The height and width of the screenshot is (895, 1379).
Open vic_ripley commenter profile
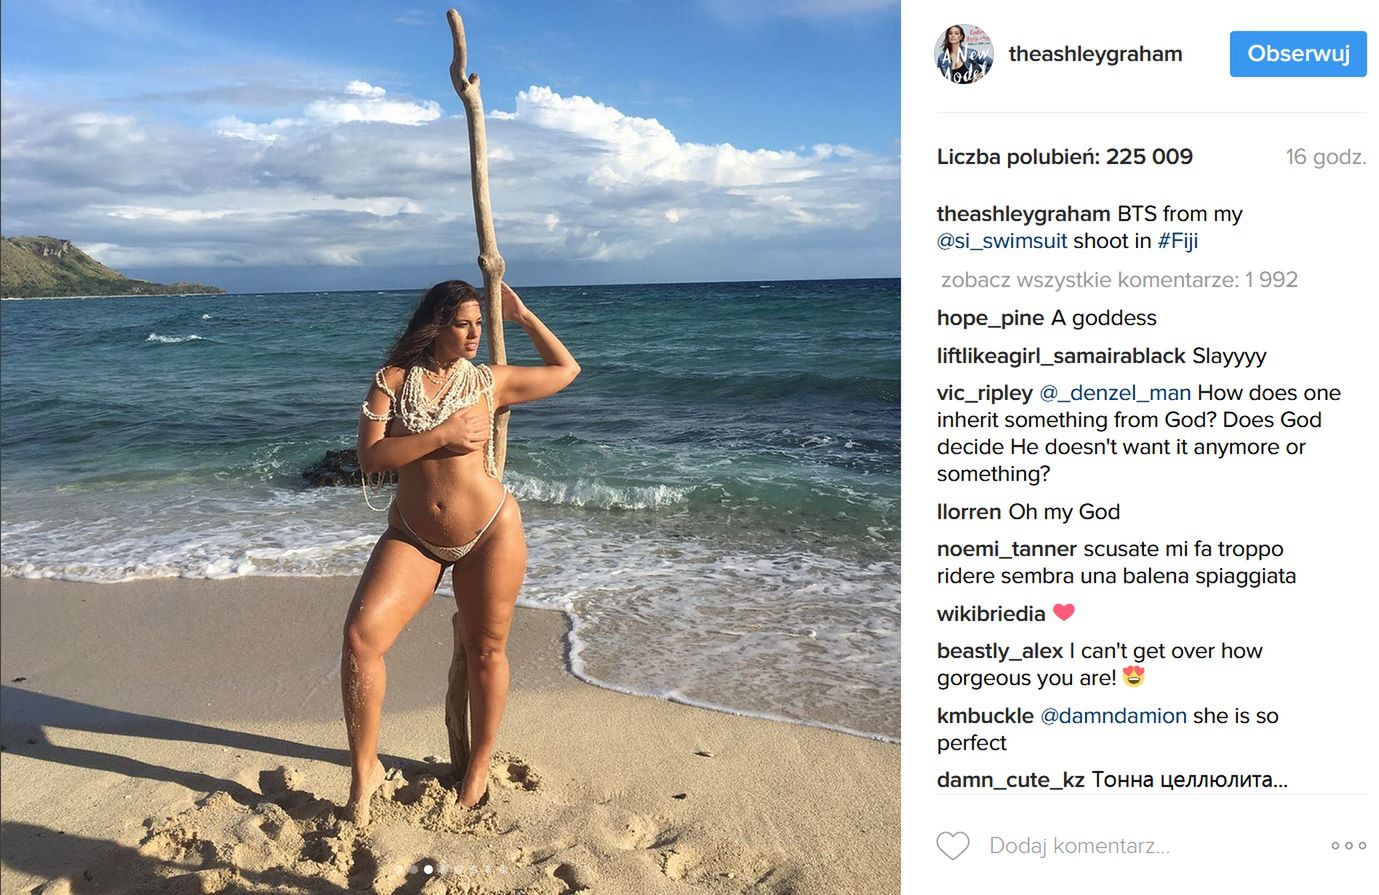point(985,393)
